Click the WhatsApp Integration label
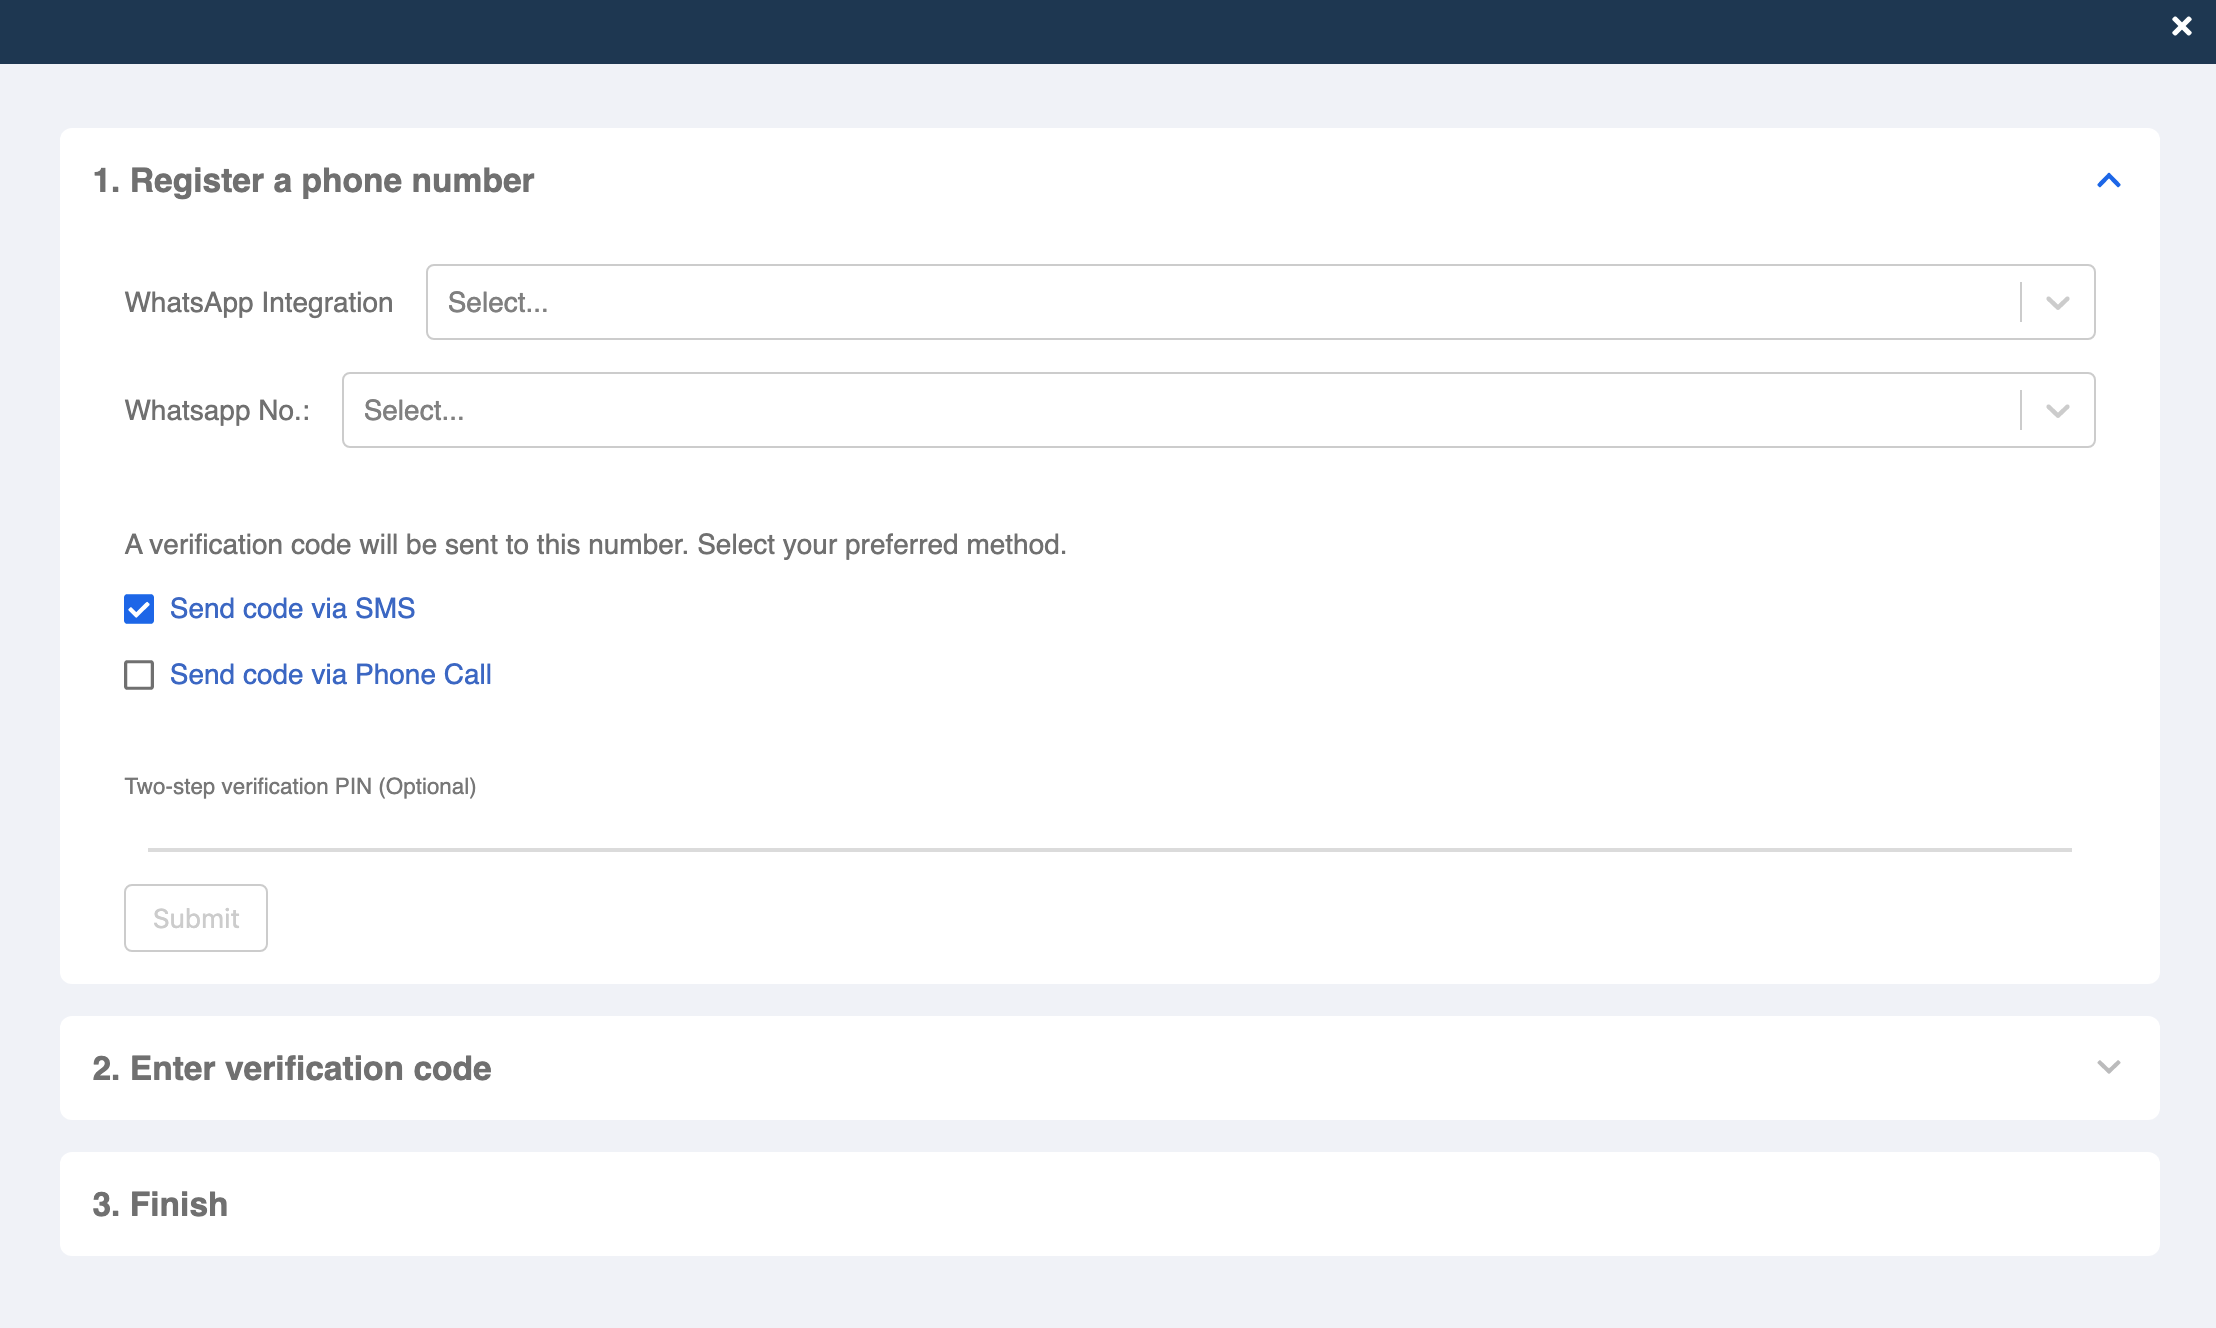This screenshot has height=1328, width=2216. coord(259,302)
